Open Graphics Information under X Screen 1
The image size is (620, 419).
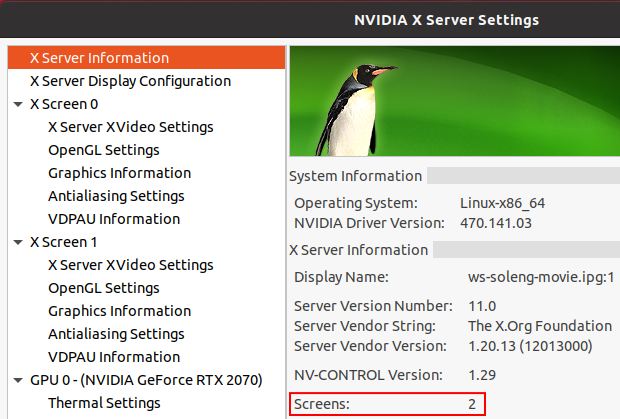point(119,311)
